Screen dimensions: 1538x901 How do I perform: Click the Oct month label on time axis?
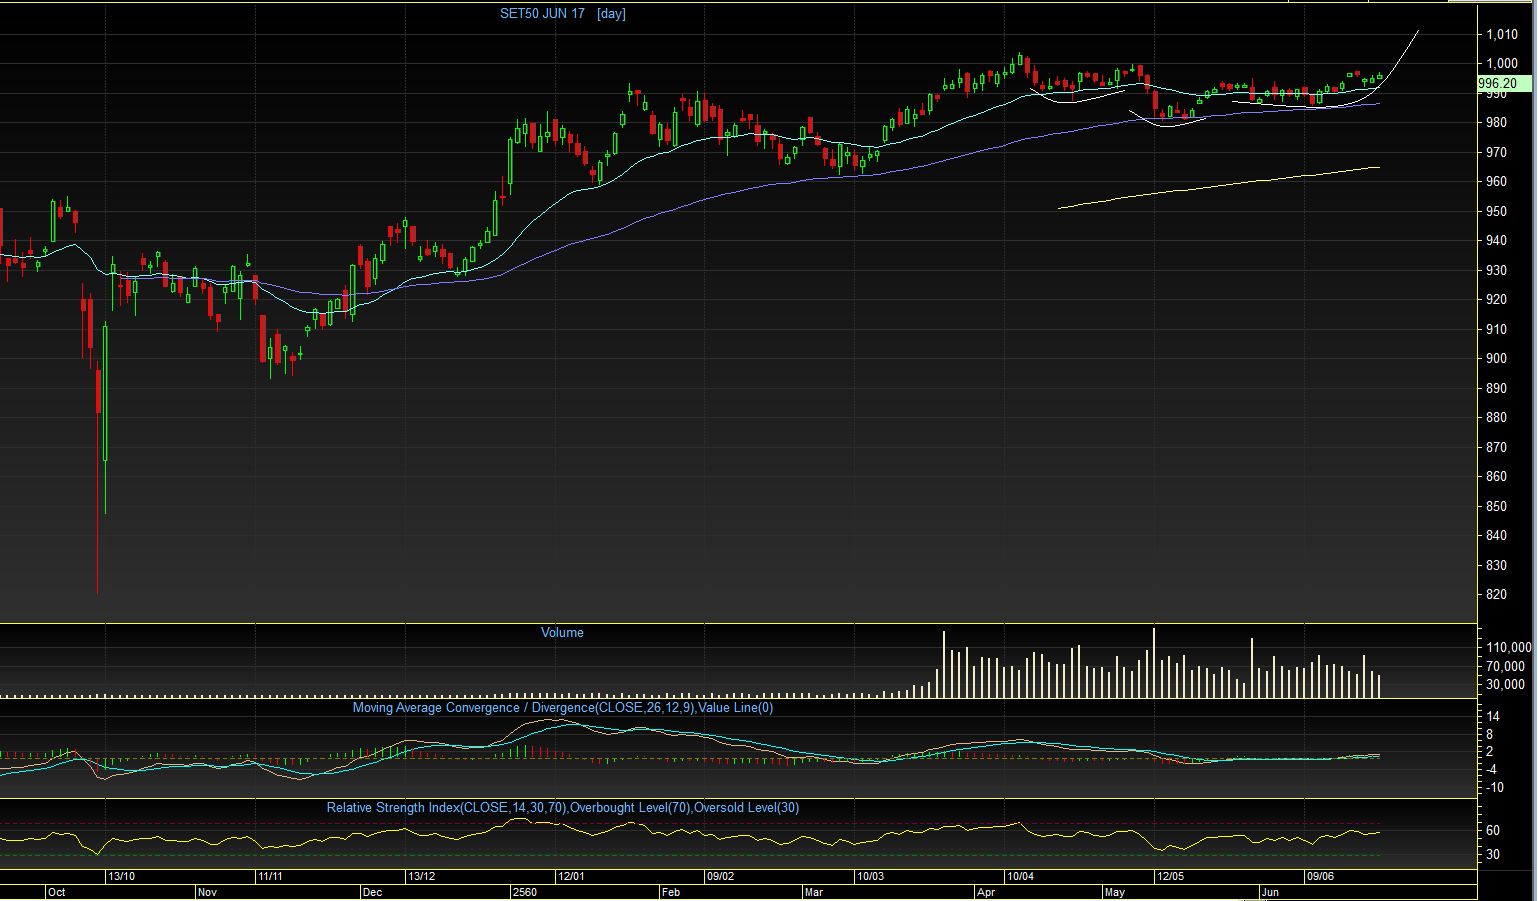click(57, 891)
